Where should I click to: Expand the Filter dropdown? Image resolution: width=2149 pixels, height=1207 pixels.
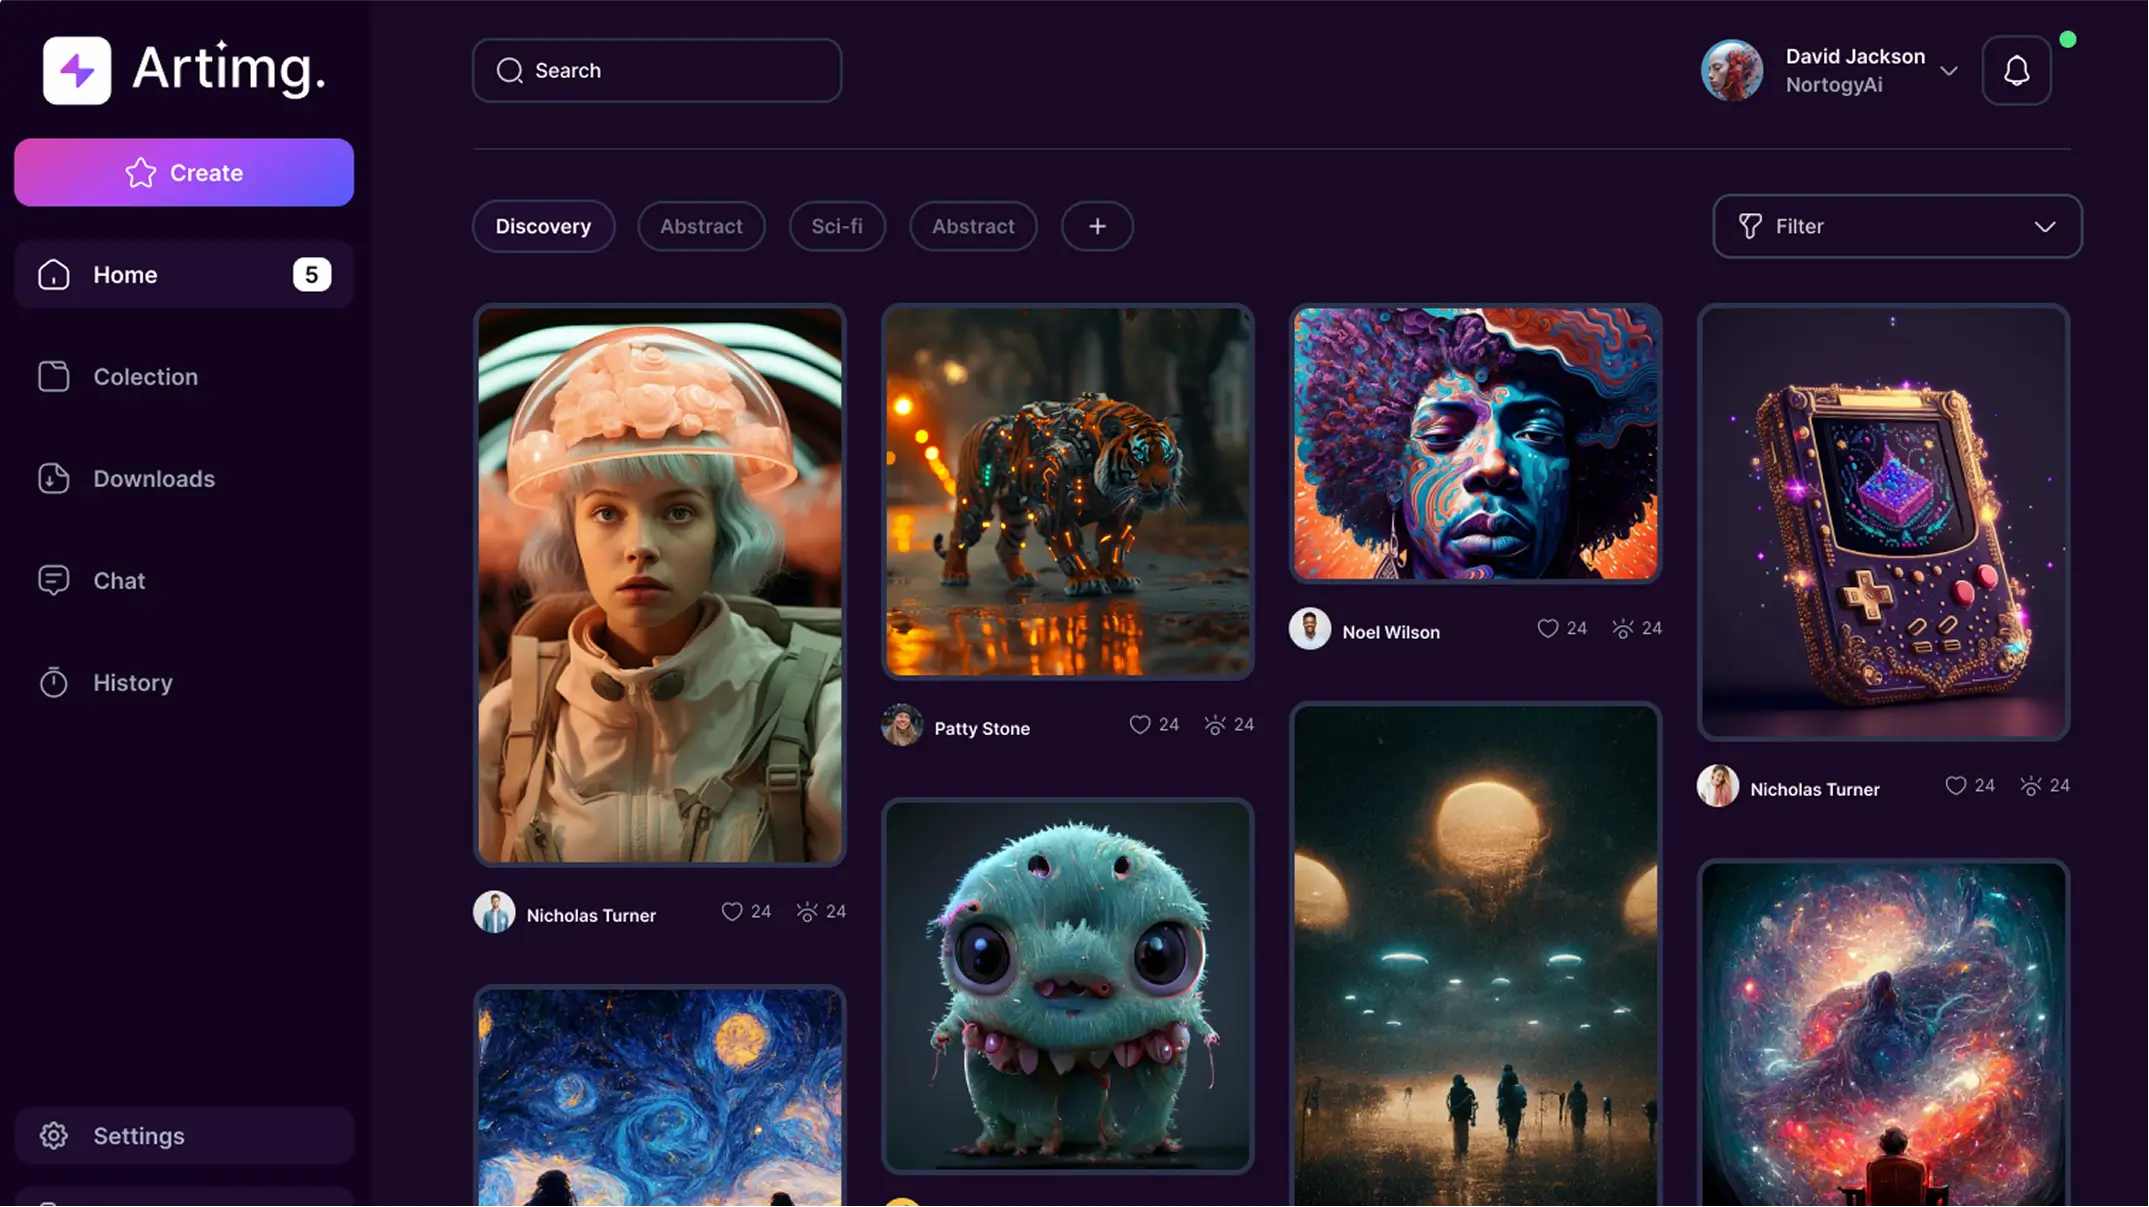point(1897,227)
